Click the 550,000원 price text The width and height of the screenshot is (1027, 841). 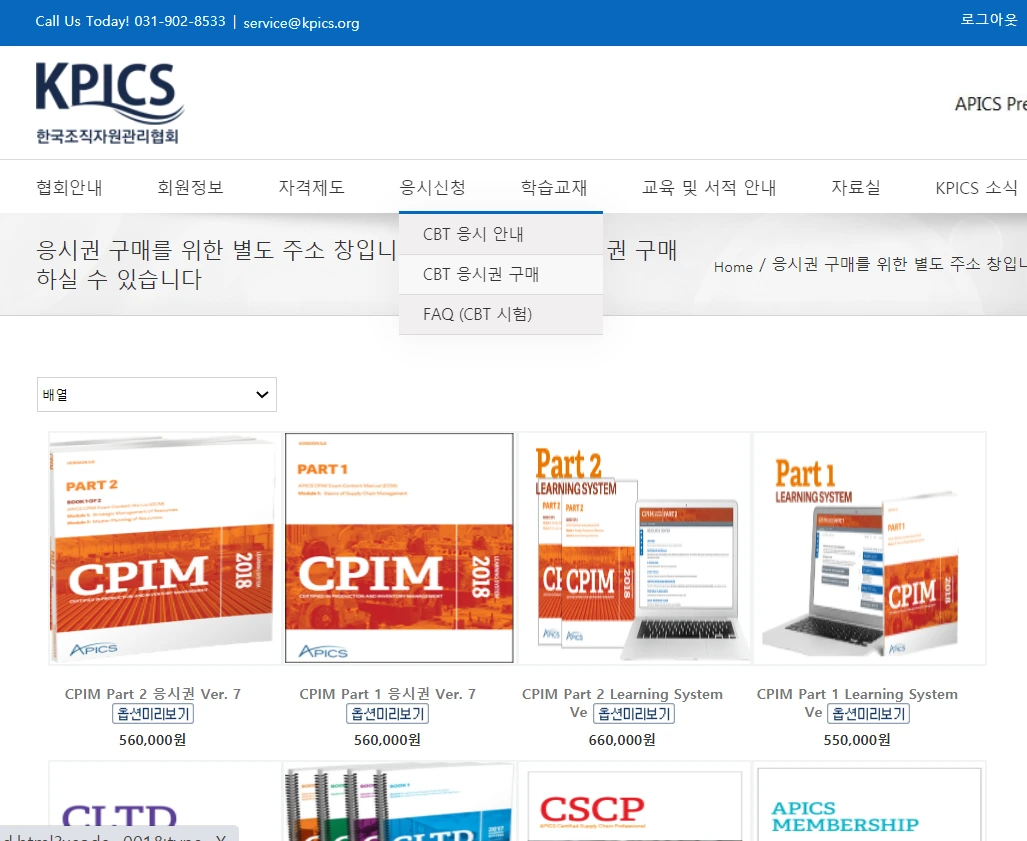pyautogui.click(x=857, y=739)
